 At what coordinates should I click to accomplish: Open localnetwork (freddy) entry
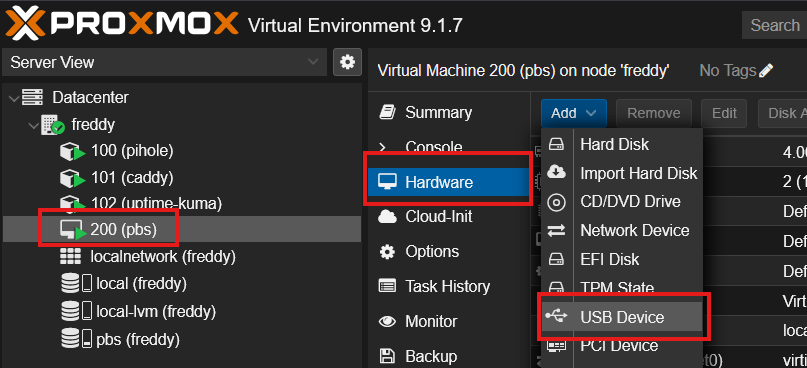tap(163, 256)
